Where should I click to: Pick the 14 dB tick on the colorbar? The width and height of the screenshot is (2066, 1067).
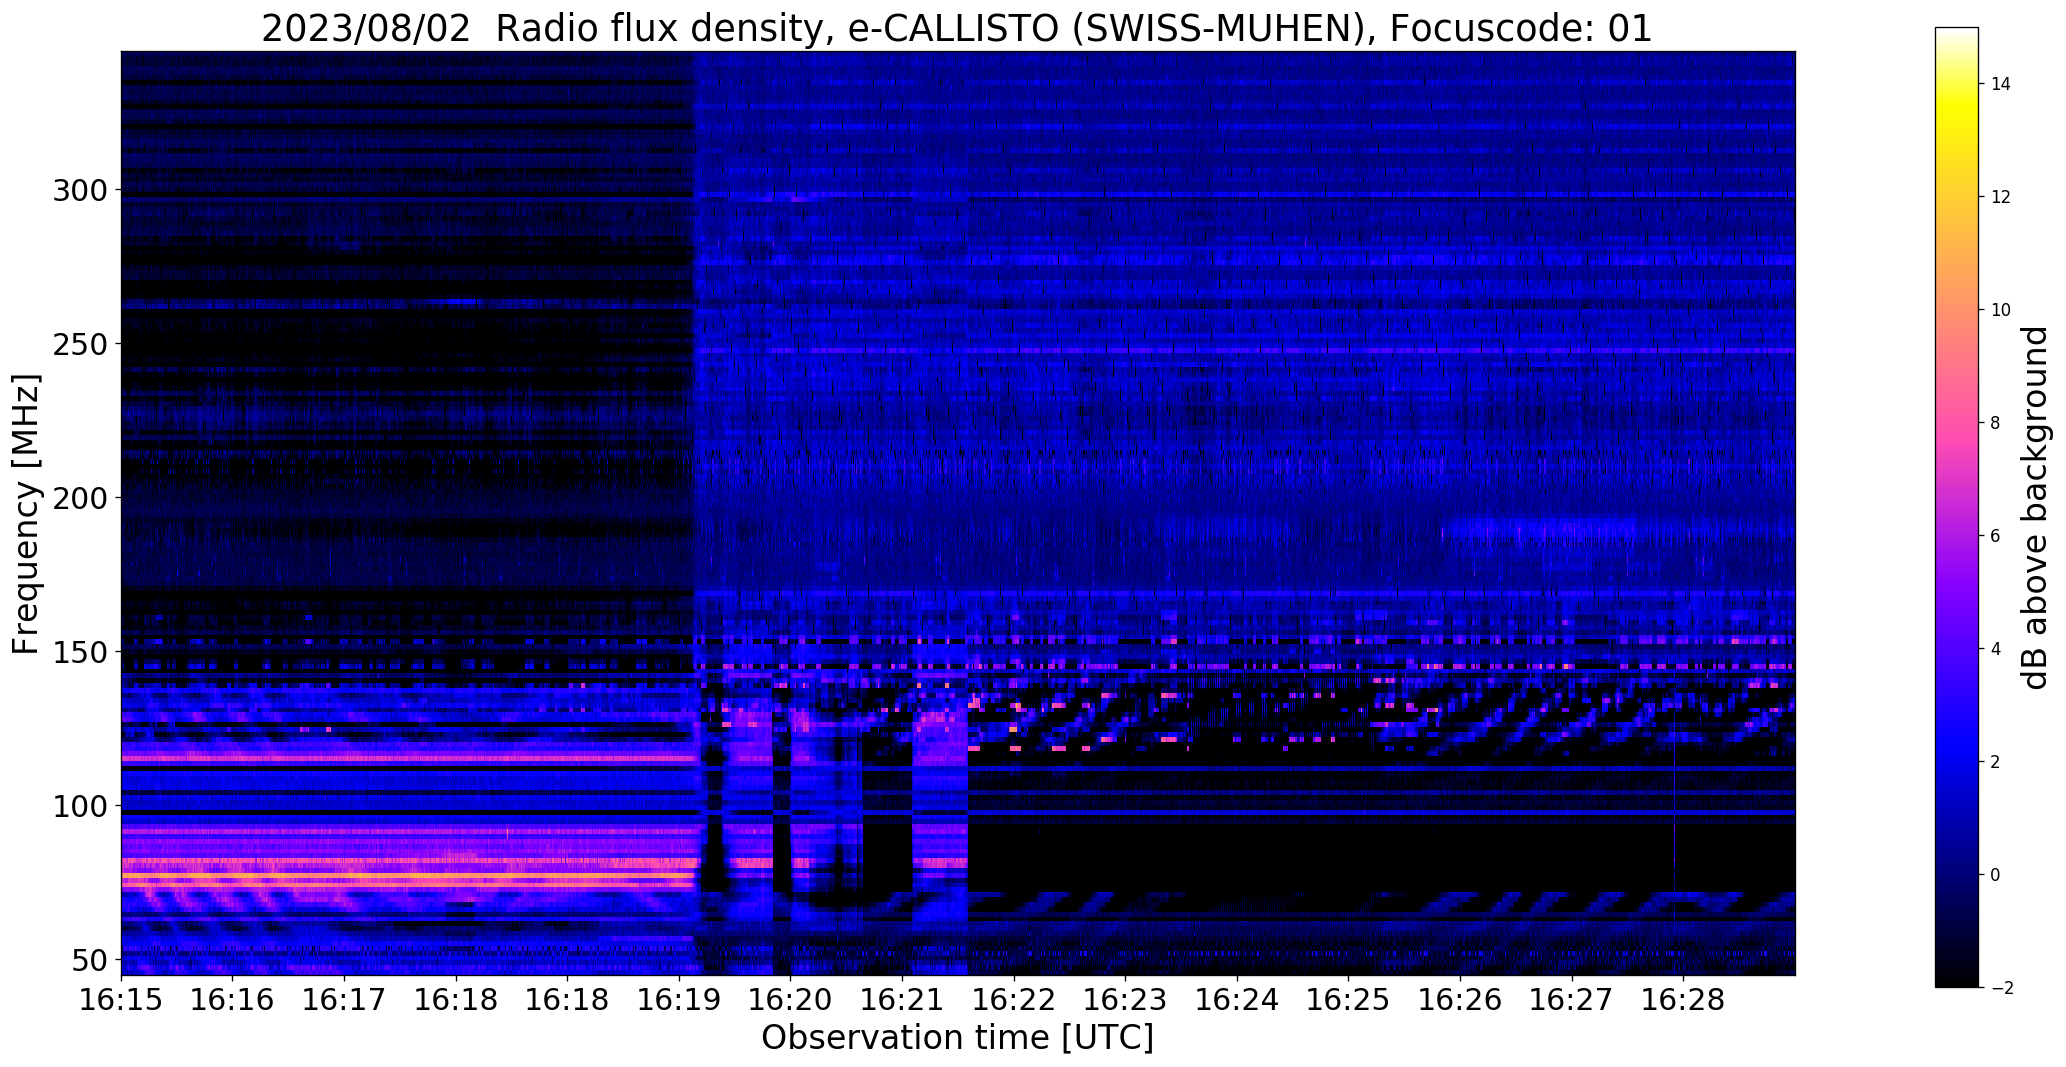coord(2001,84)
